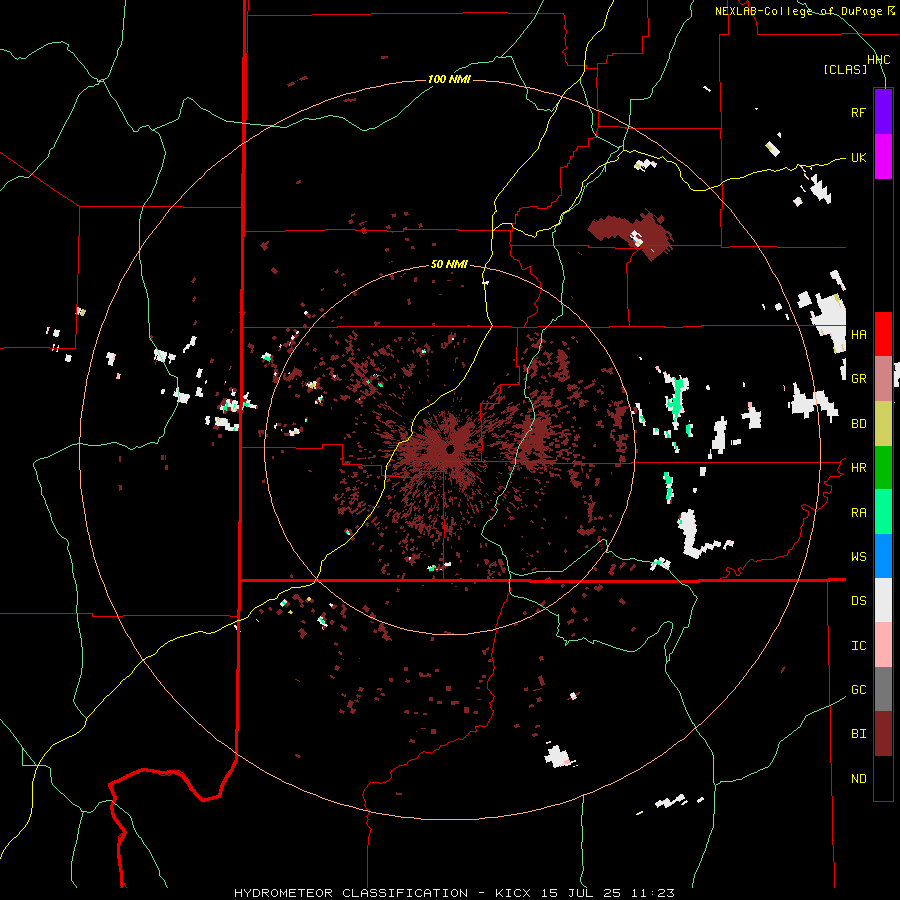Click the UK magenta legend swatch
The width and height of the screenshot is (900, 900).
point(883,157)
